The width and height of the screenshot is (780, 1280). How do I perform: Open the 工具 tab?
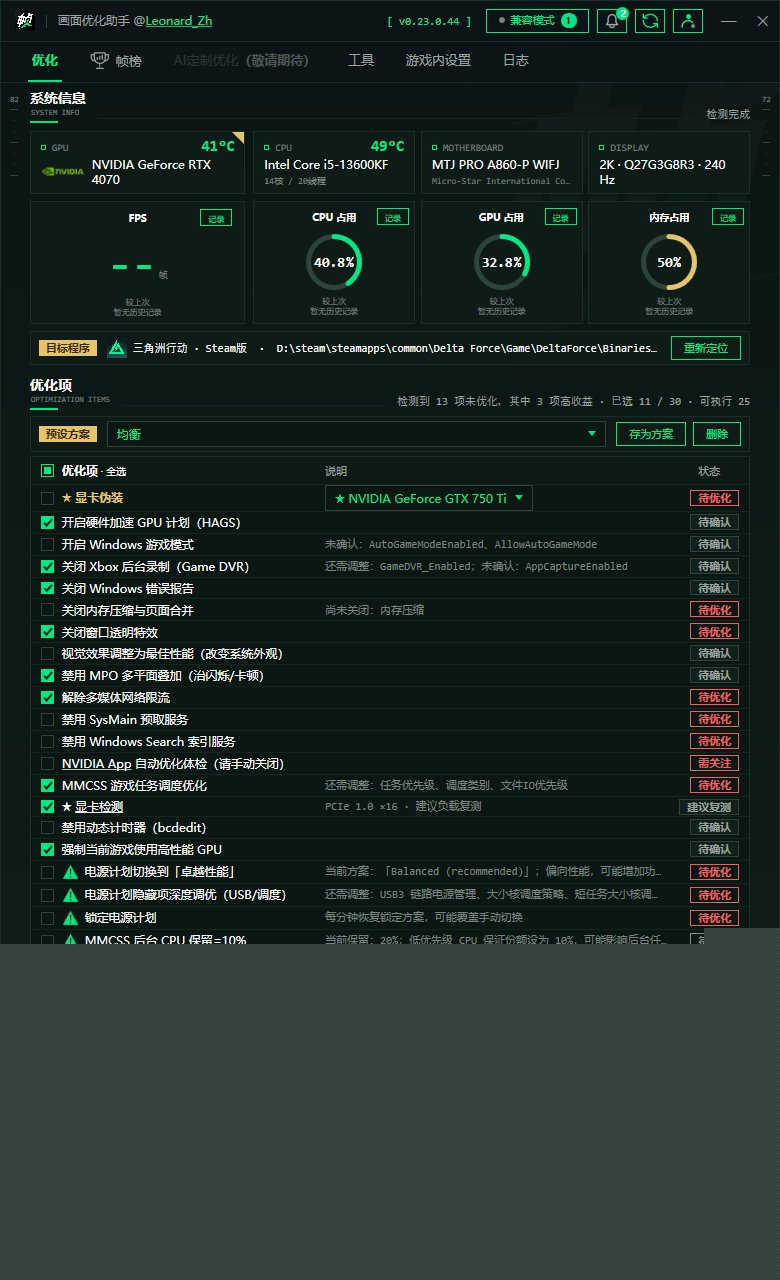point(361,60)
